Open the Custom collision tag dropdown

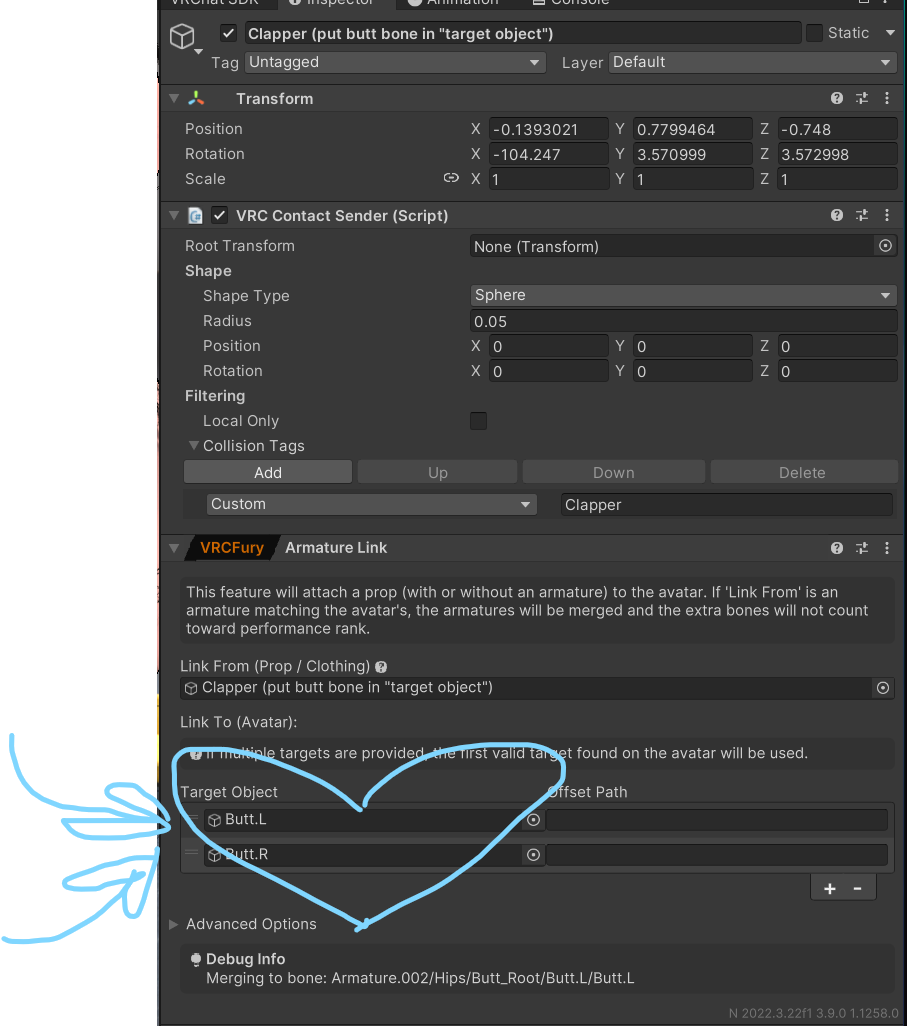point(372,504)
